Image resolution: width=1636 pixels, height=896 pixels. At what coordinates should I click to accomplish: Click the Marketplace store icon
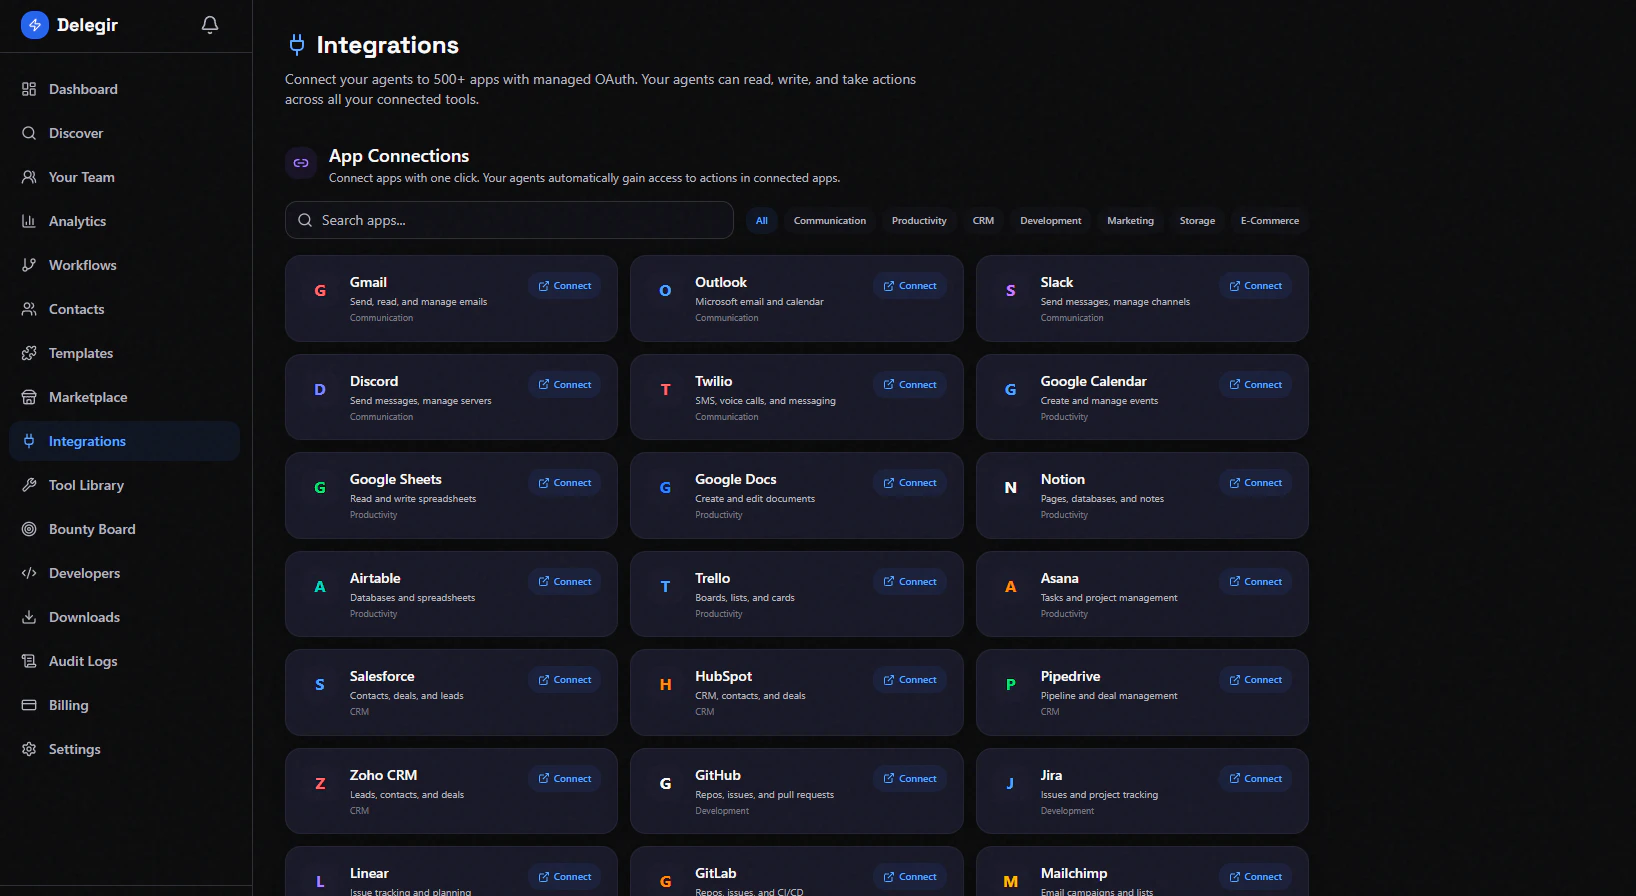tap(29, 397)
